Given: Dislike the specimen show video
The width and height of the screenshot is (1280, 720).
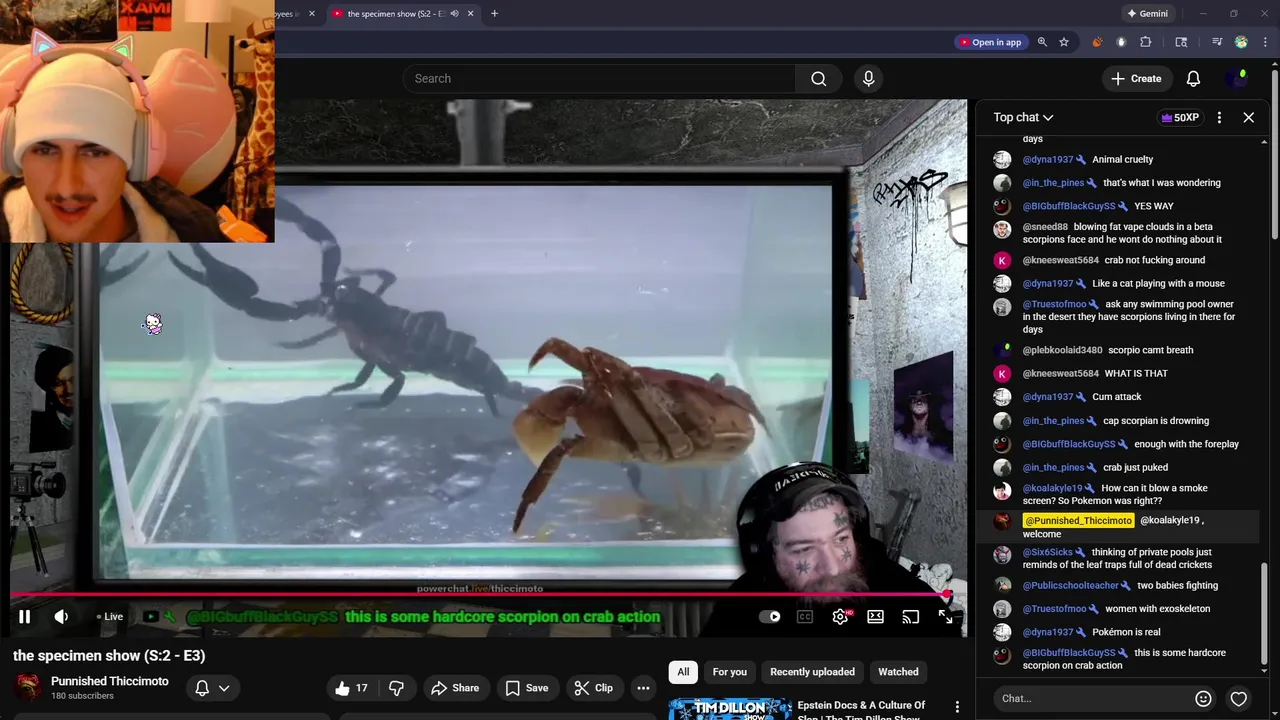Looking at the screenshot, I should pyautogui.click(x=396, y=688).
